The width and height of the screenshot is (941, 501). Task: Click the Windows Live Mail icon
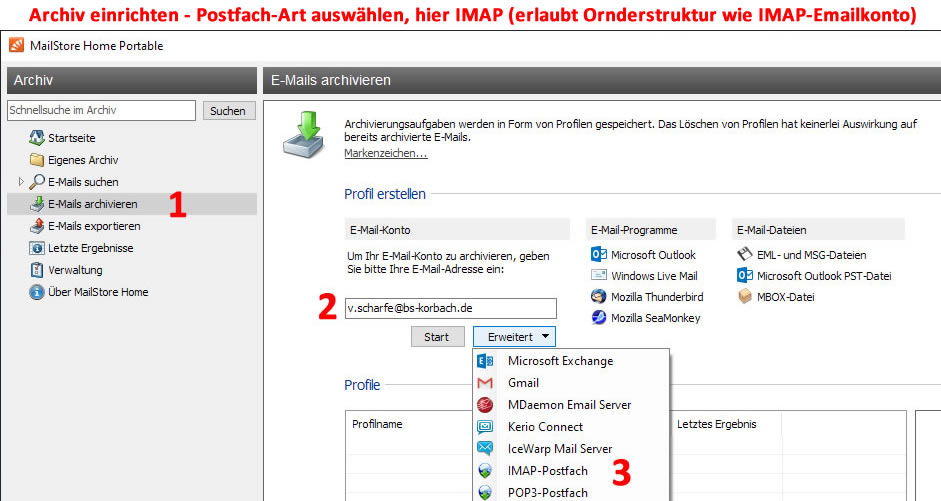tap(598, 275)
